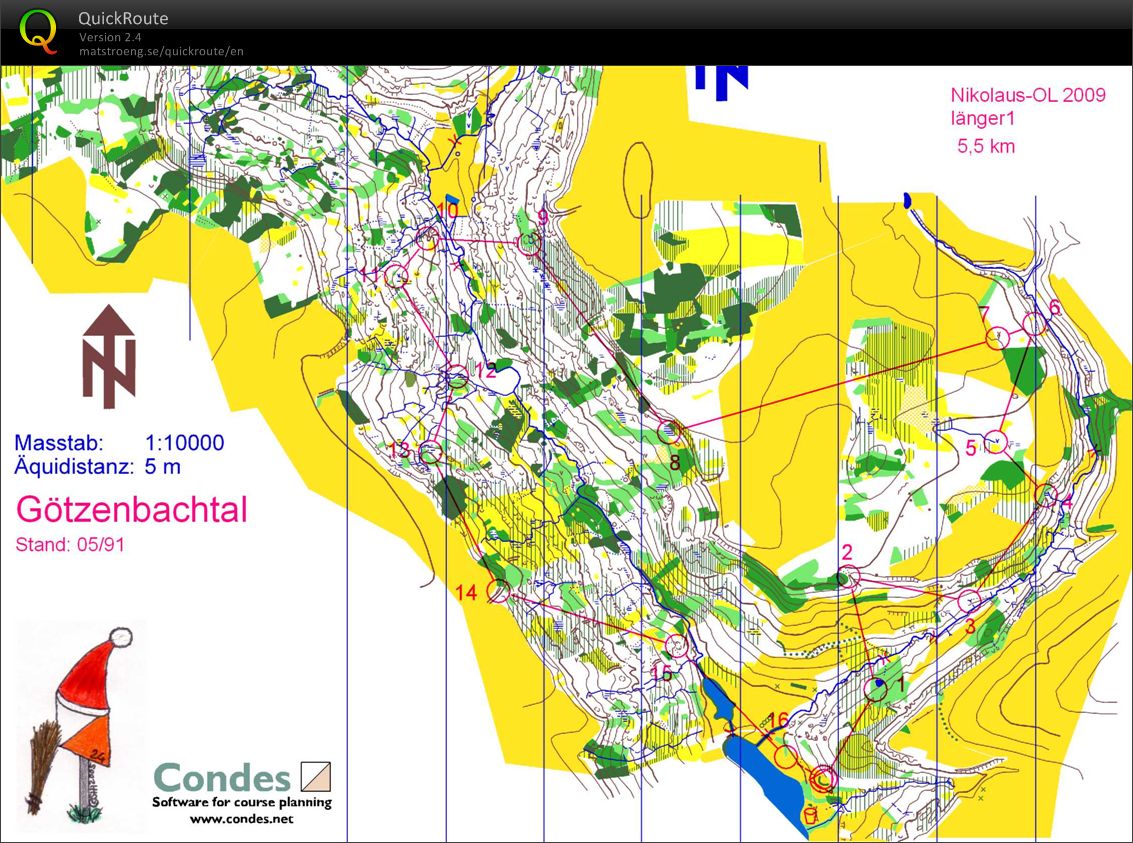Select control circle 9 at the top
1133x843 pixels.
(x=529, y=242)
